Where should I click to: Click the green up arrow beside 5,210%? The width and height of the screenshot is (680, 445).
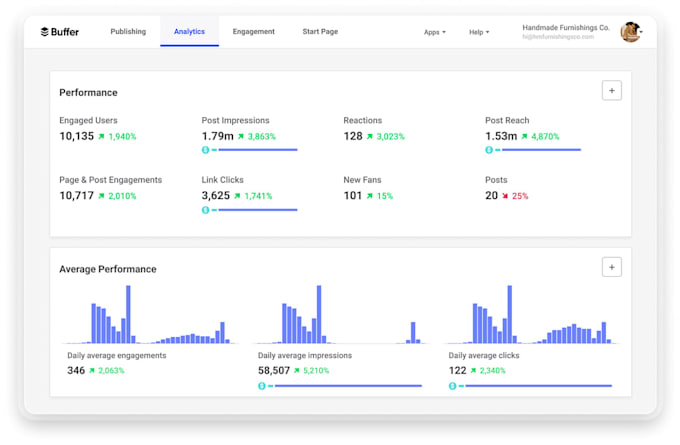[297, 370]
